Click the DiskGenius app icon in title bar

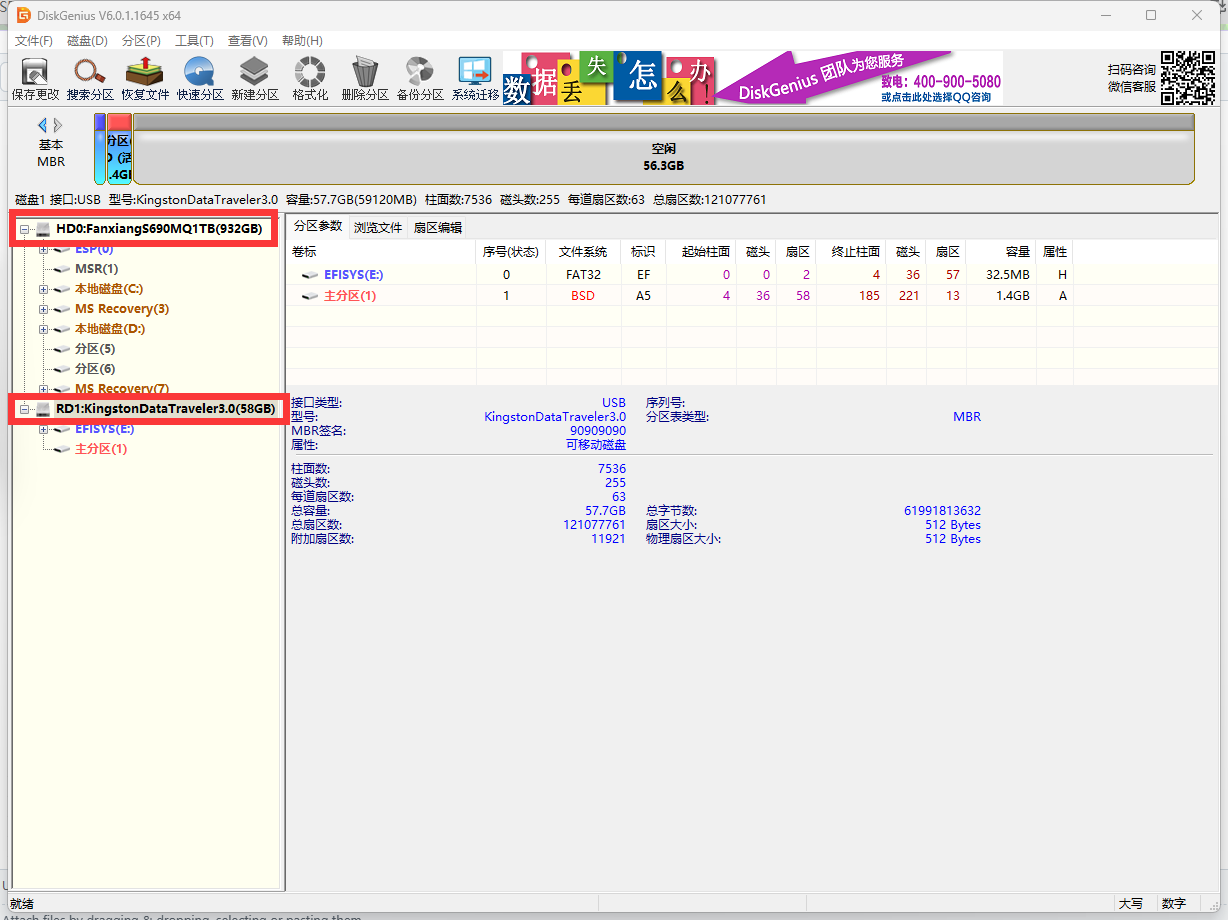tap(24, 15)
